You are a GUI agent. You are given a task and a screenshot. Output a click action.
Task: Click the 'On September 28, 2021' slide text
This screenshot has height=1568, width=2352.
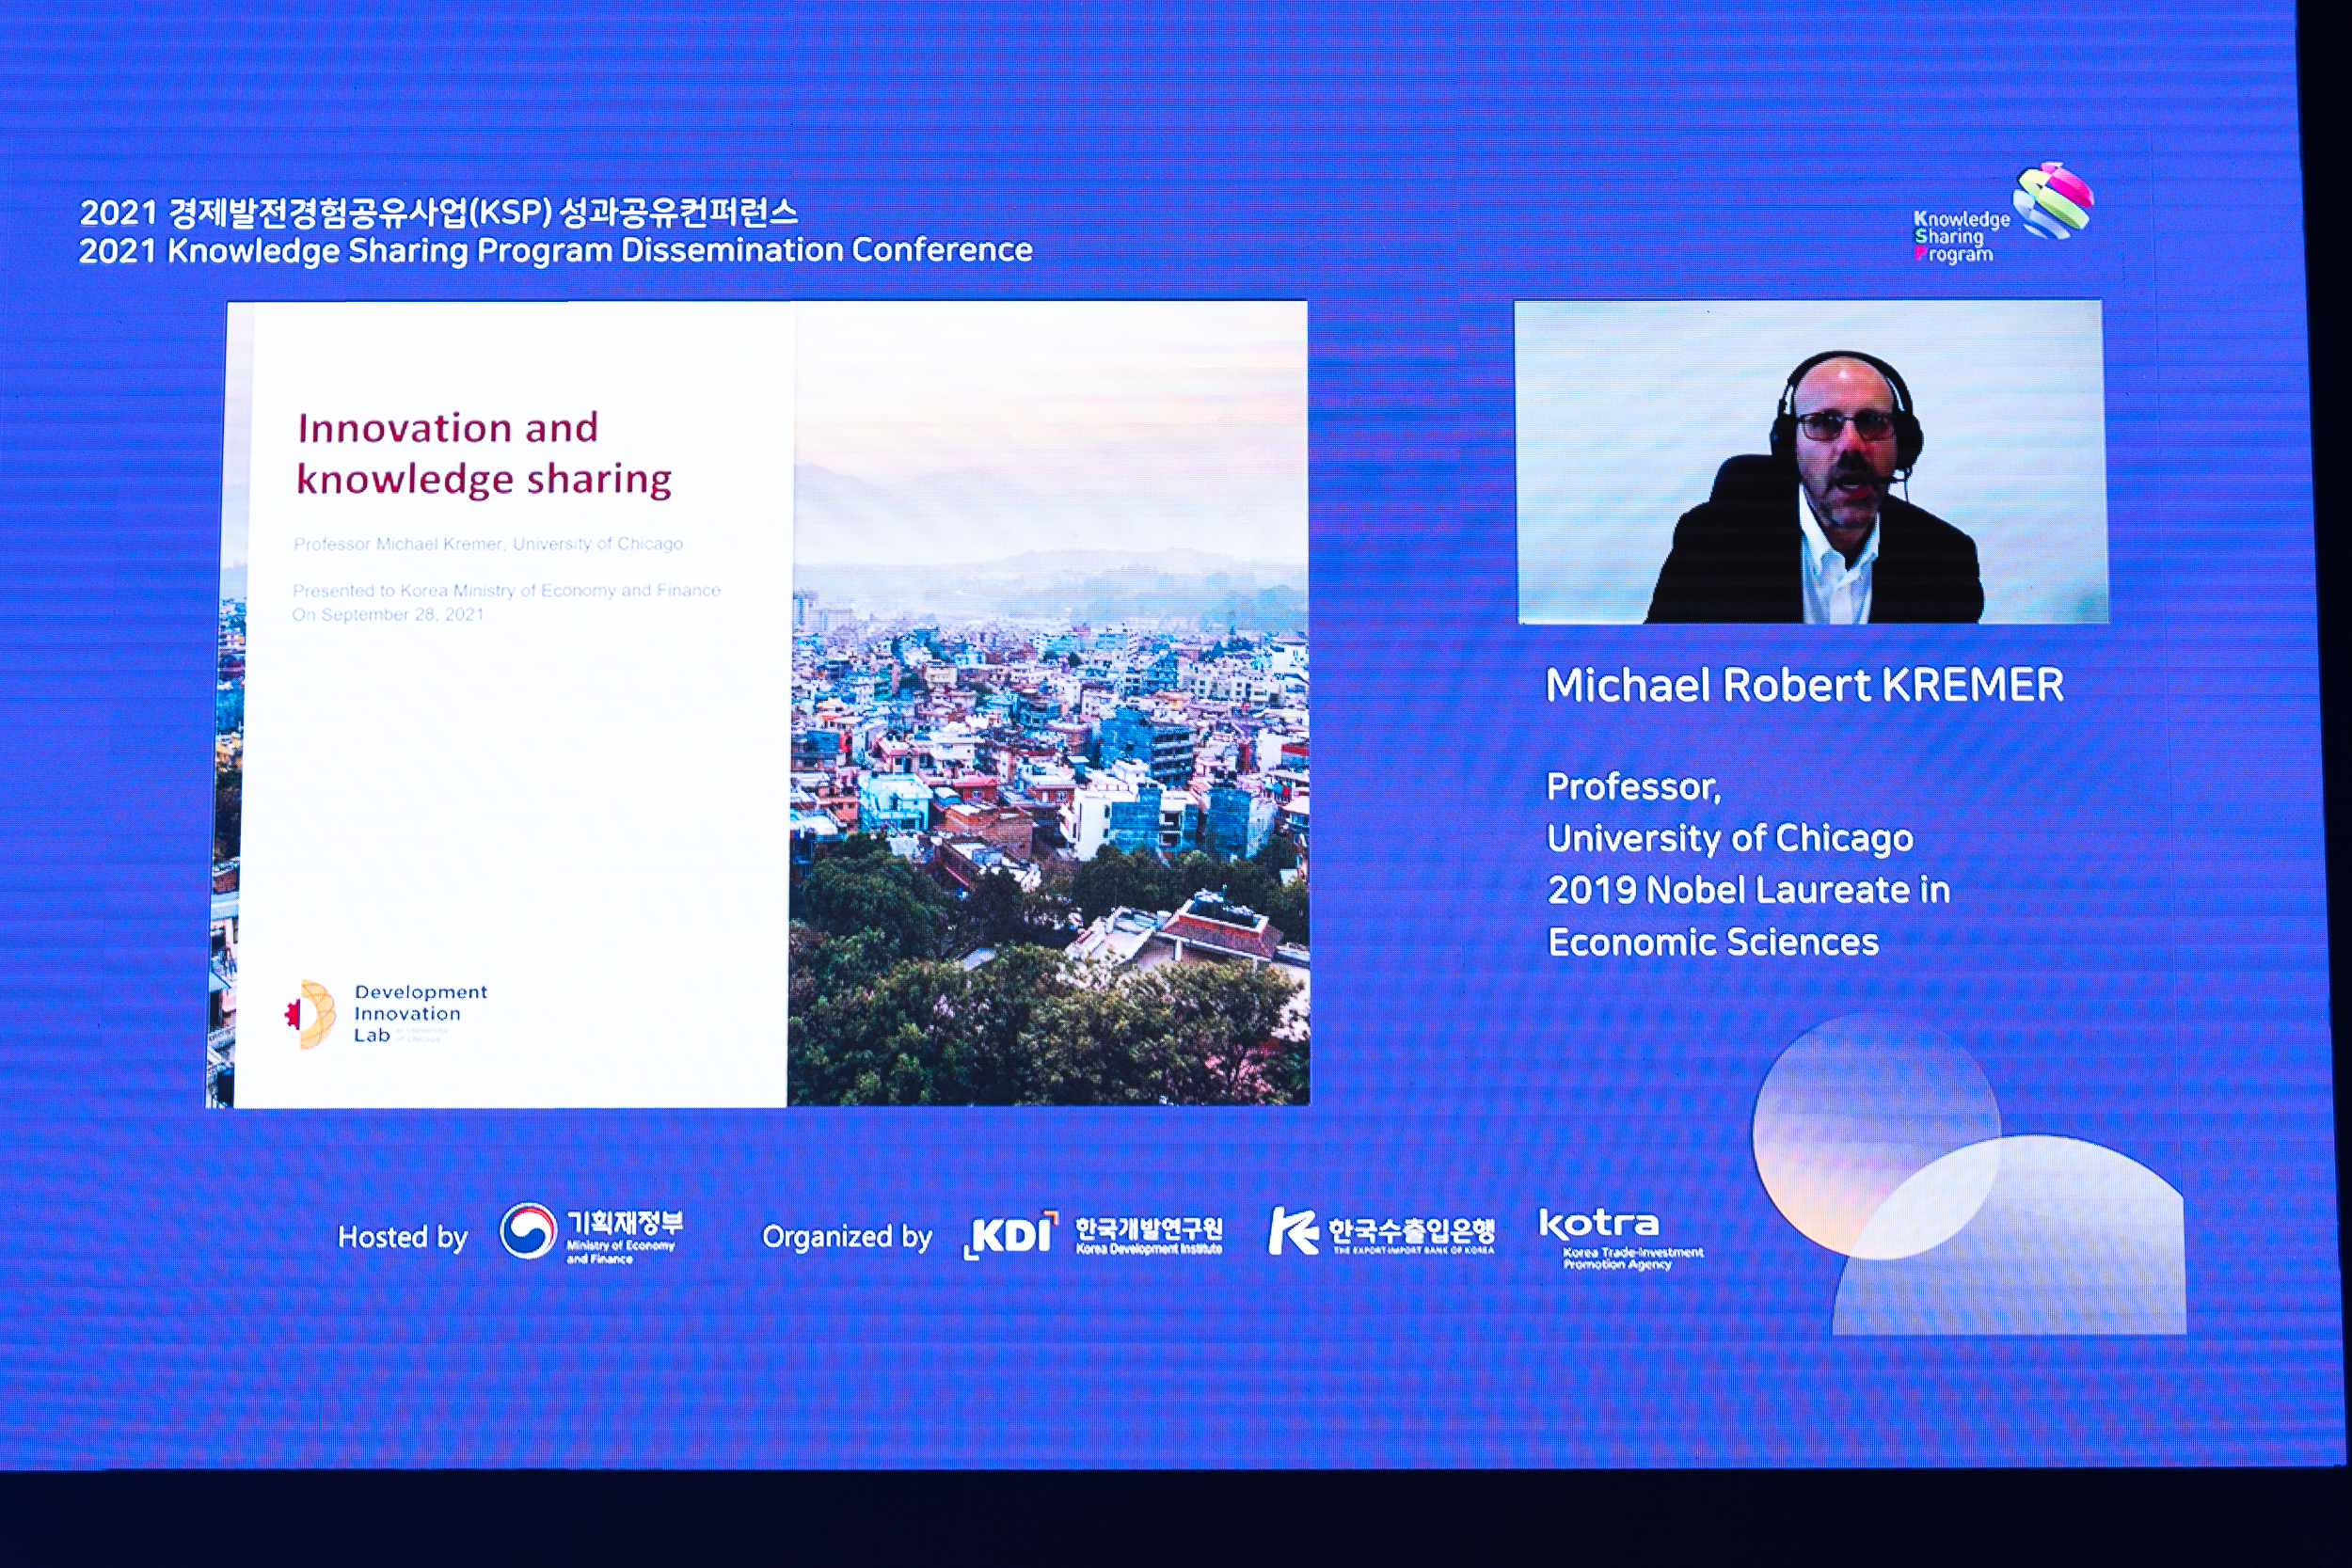tap(388, 614)
